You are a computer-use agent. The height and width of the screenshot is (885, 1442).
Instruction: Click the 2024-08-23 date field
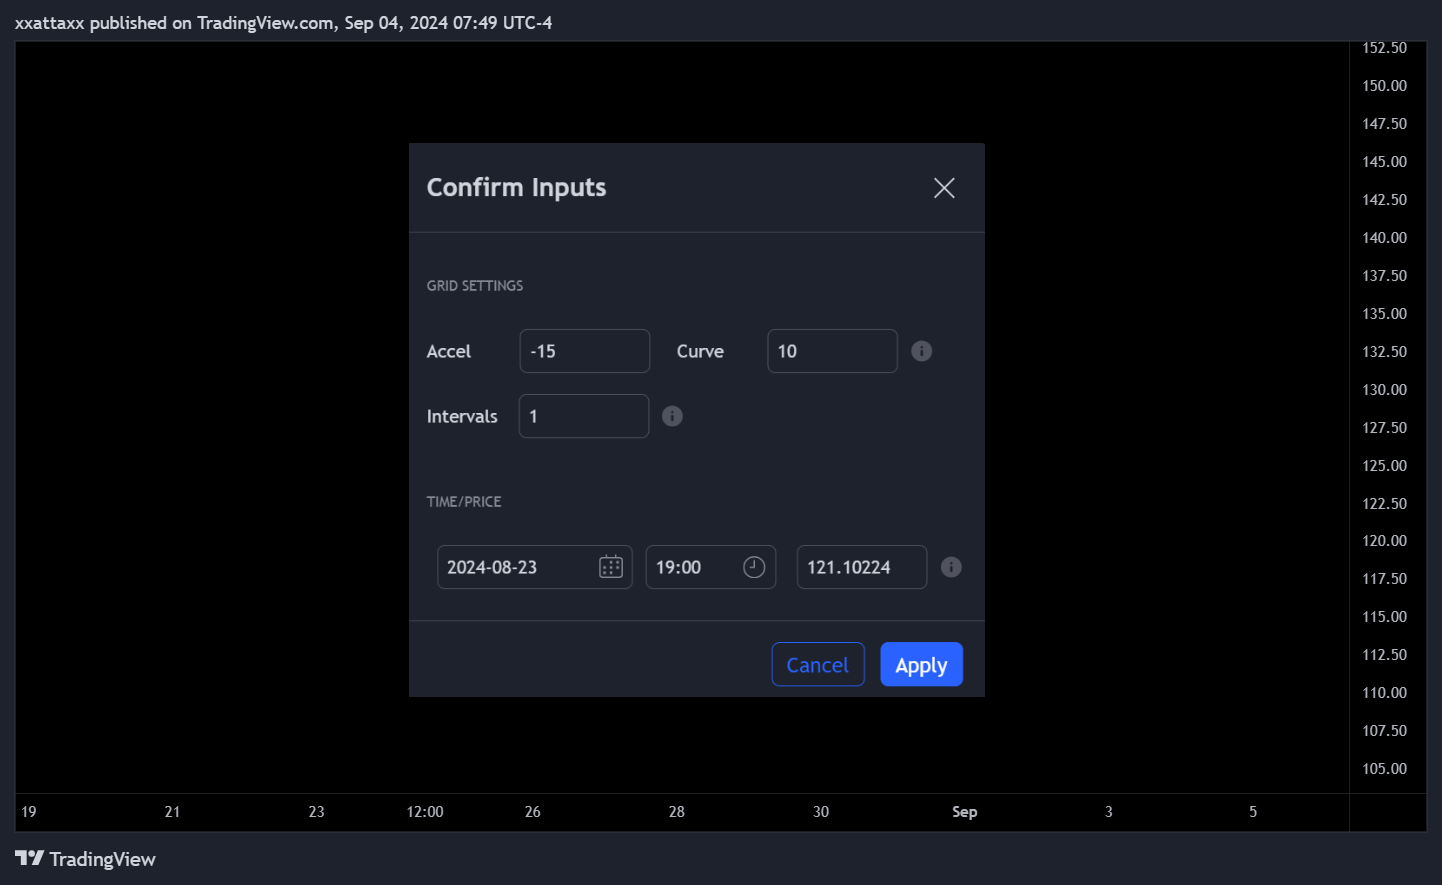(x=535, y=567)
